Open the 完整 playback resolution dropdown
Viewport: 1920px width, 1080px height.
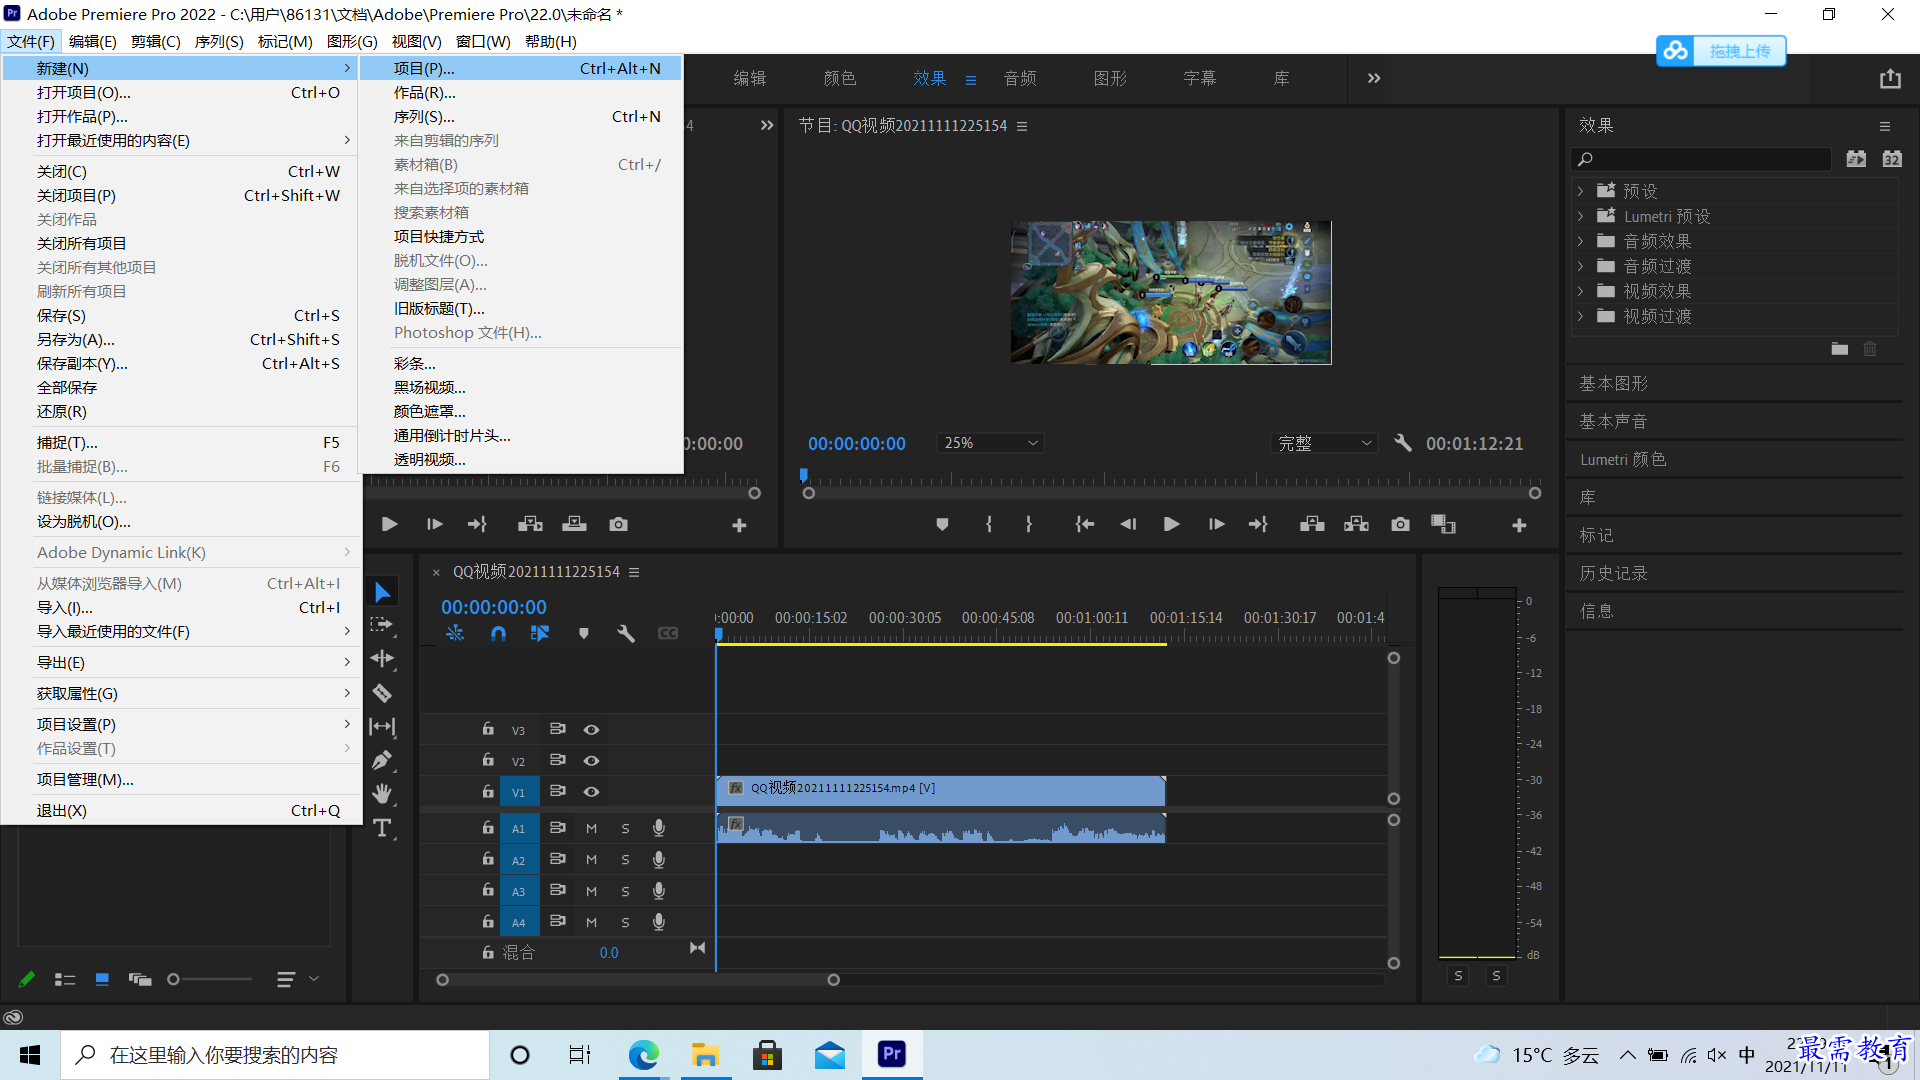click(x=1324, y=443)
